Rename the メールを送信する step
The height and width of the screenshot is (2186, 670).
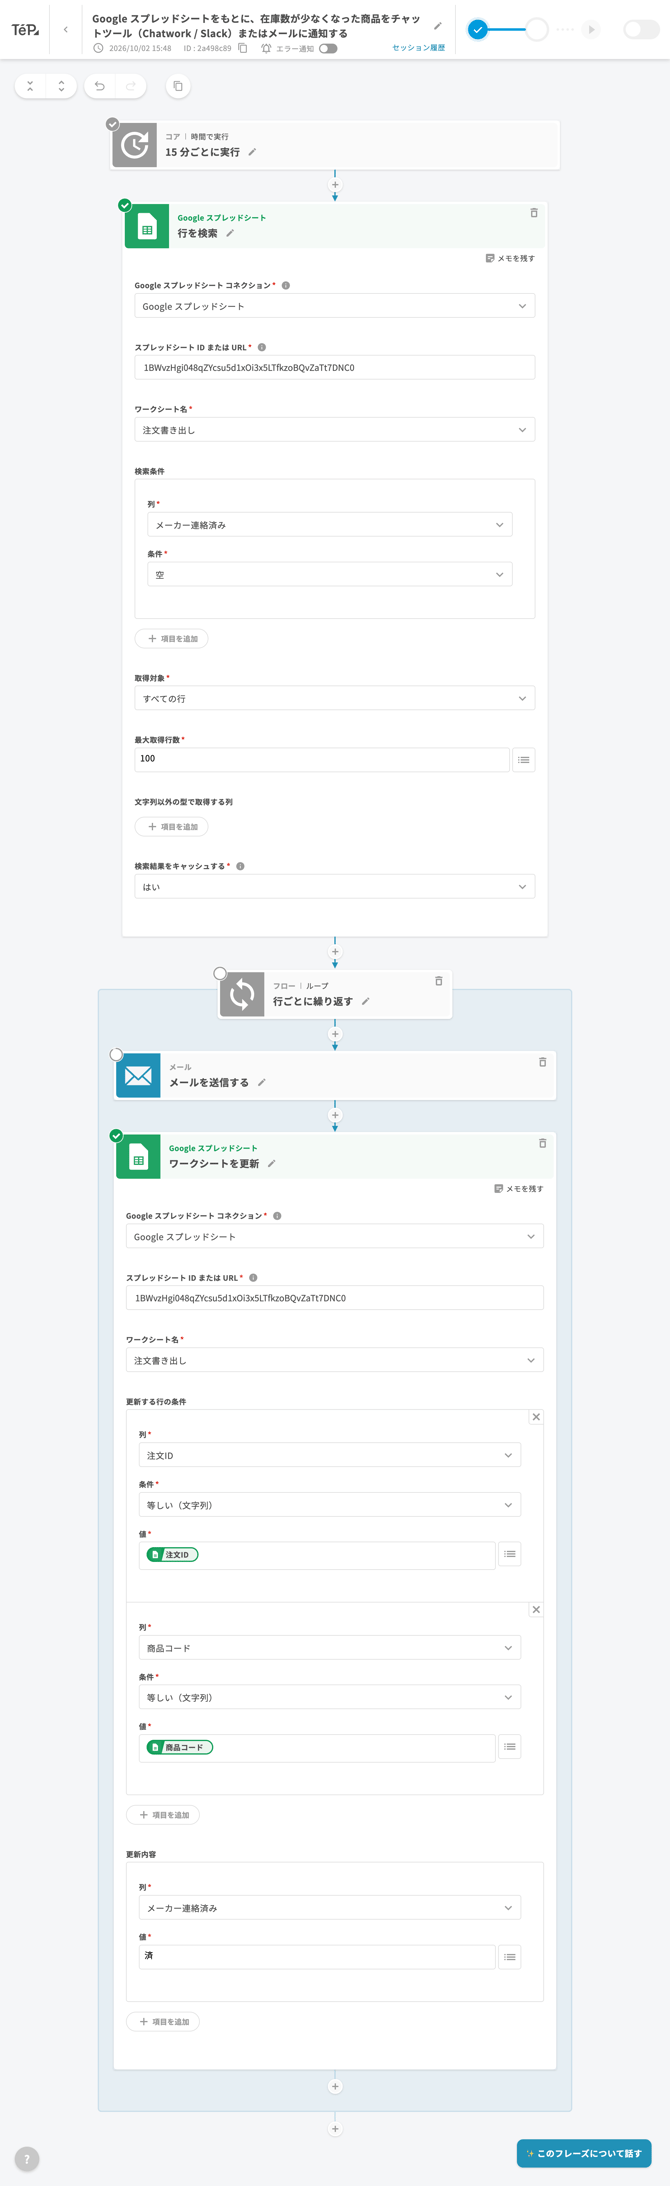pyautogui.click(x=262, y=1082)
